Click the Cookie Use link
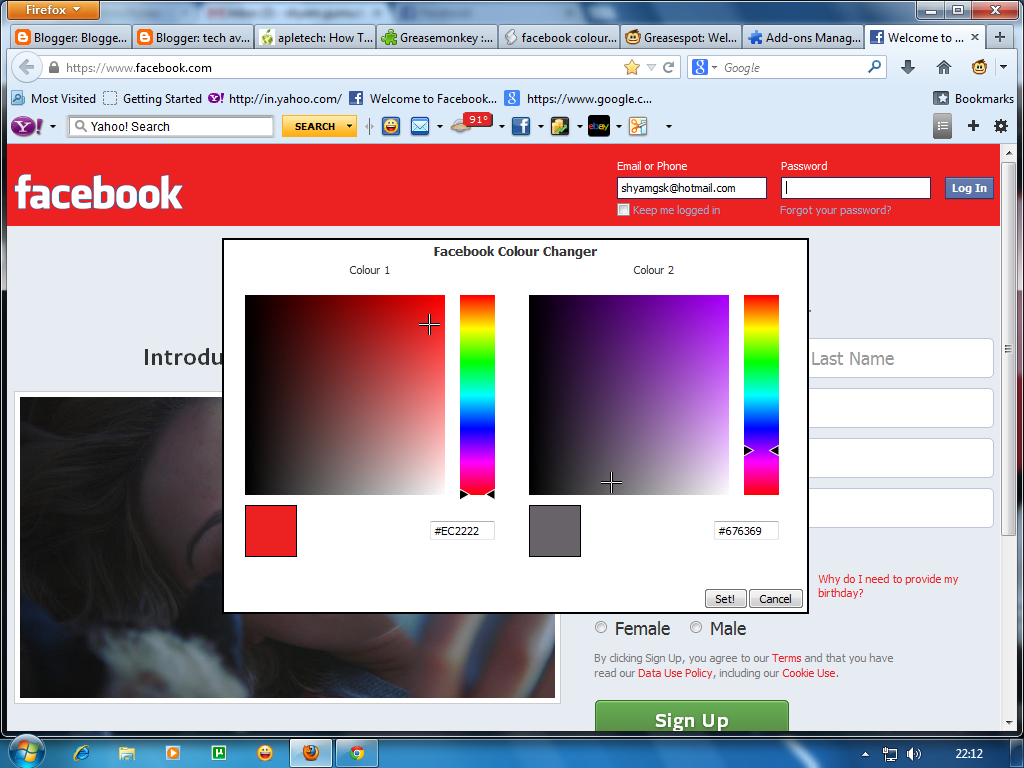This screenshot has height=768, width=1024. click(808, 673)
